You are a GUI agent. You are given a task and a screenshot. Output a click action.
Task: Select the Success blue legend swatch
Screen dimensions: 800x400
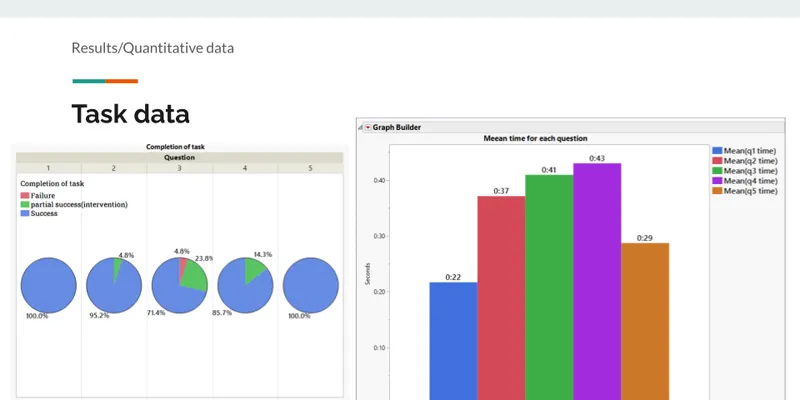point(25,214)
